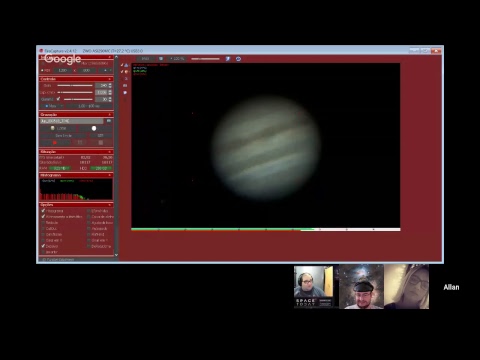Start recording with the red record button
This screenshot has width=480, height=360.
click(x=55, y=143)
